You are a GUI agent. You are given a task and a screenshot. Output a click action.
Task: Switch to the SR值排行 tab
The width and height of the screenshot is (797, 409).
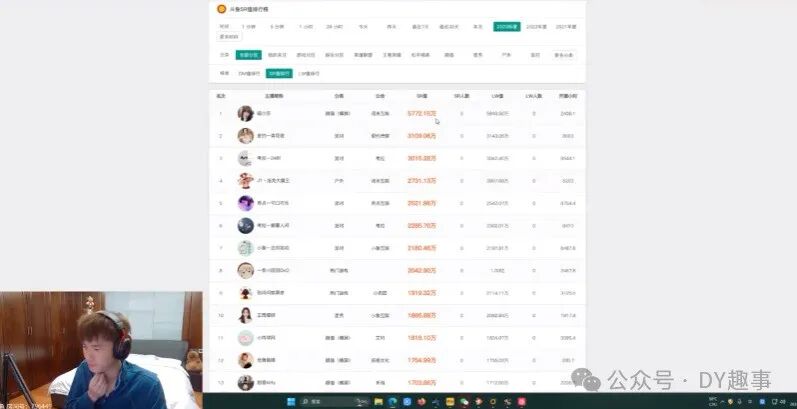tap(279, 73)
